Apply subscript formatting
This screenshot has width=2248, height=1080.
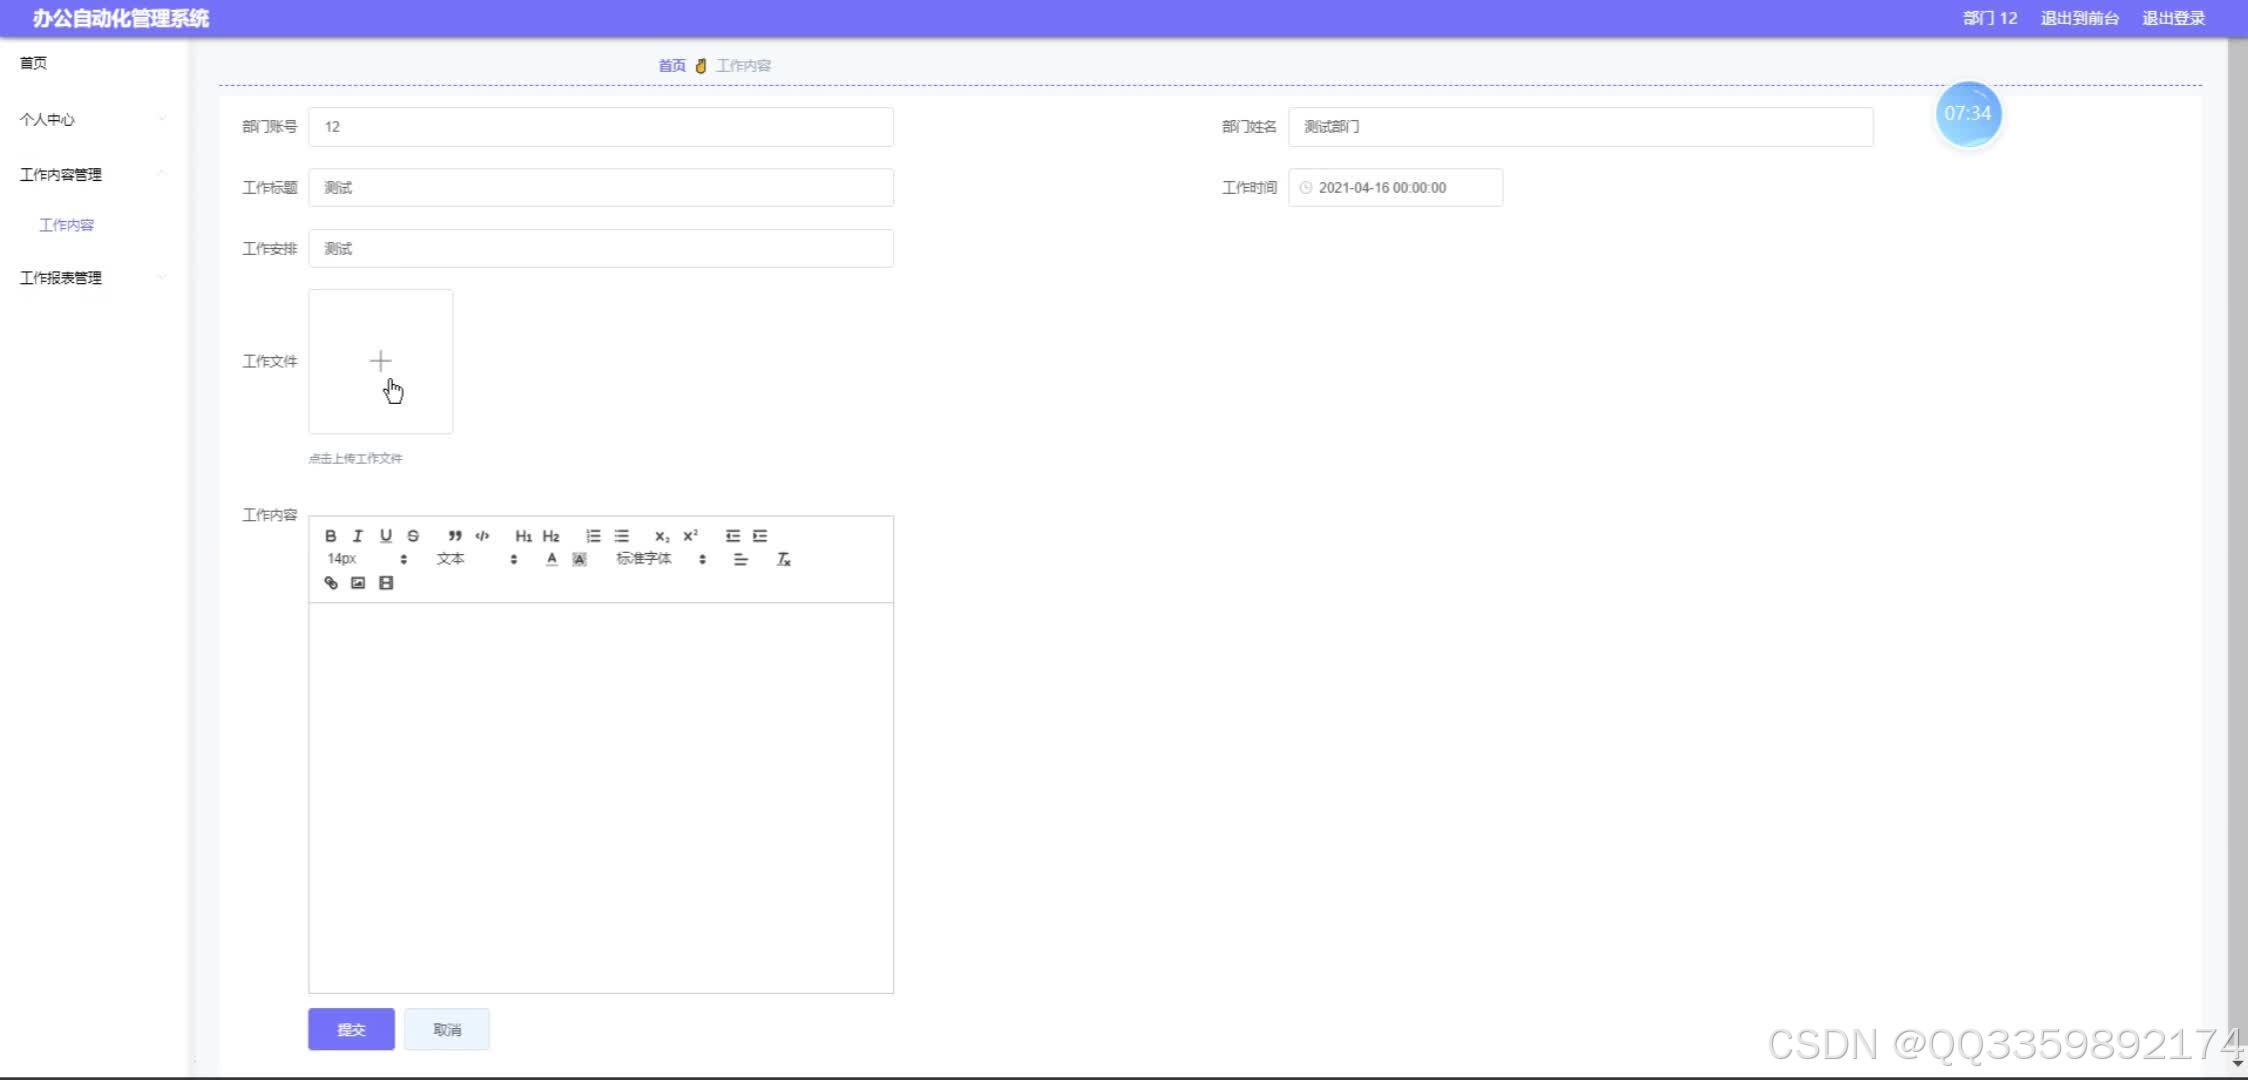coord(662,536)
